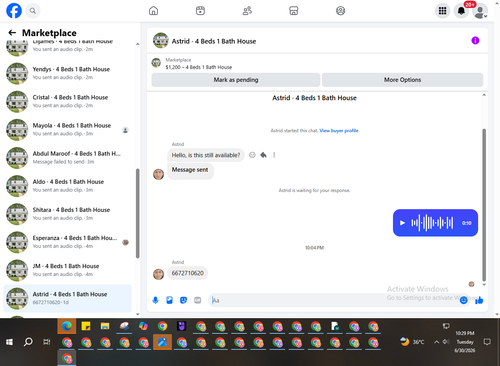
Task: Click conversation list scrollbar thumb
Action: [x=137, y=213]
